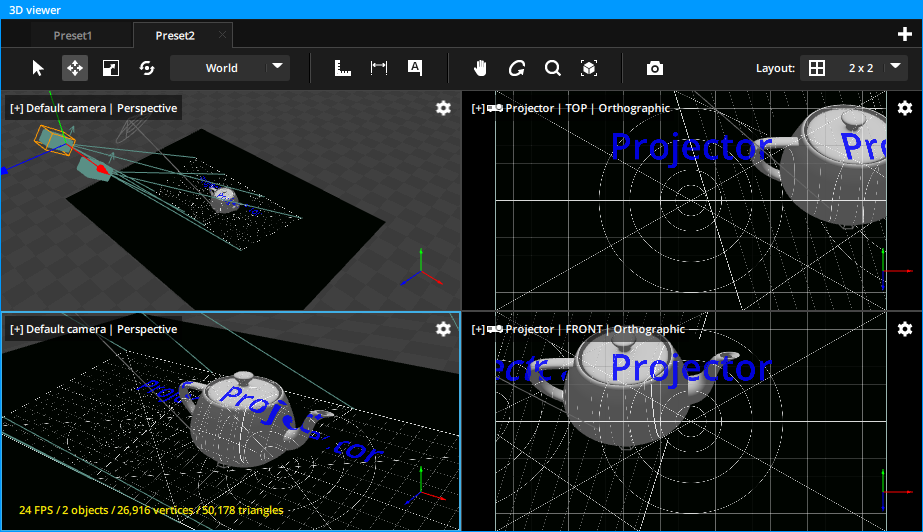923x532 pixels.
Task: Select the scale tool
Action: [111, 68]
